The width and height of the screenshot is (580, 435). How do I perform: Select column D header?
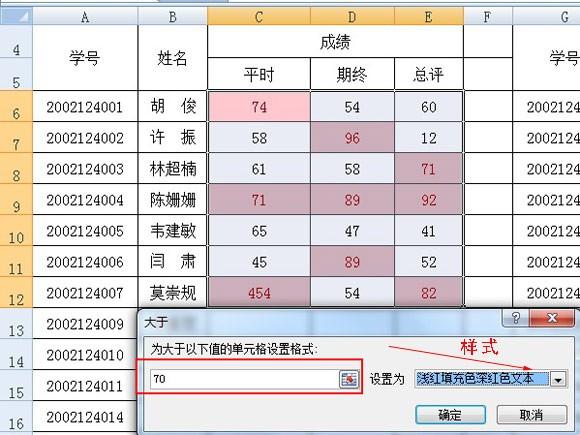click(353, 17)
